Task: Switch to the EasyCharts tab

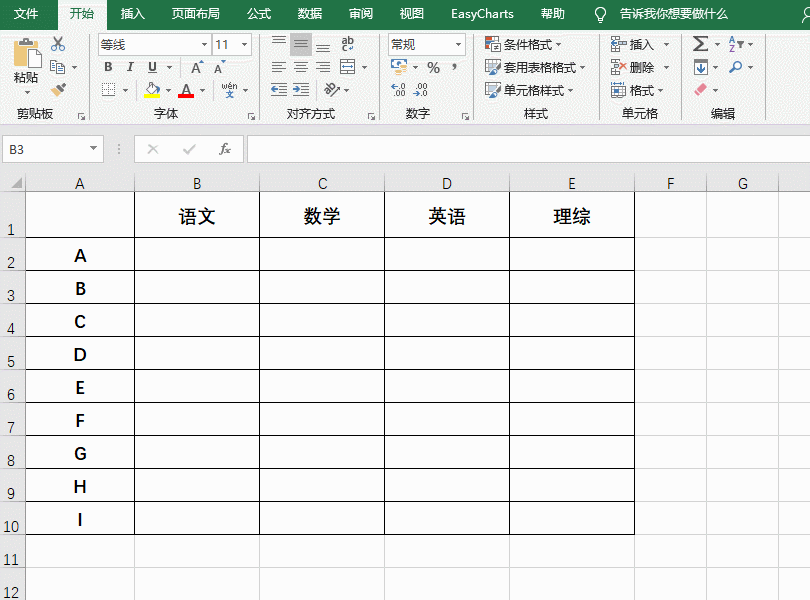Action: click(x=482, y=13)
